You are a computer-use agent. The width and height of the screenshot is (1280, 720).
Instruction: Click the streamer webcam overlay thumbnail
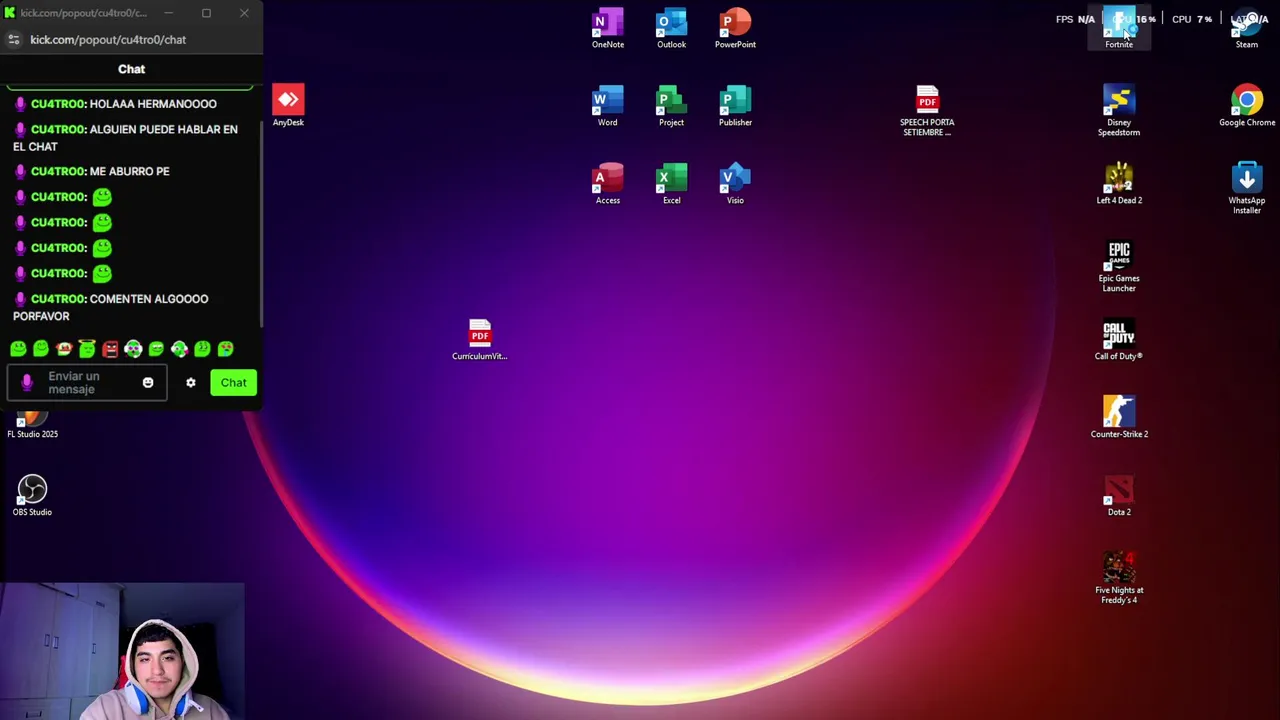point(122,652)
